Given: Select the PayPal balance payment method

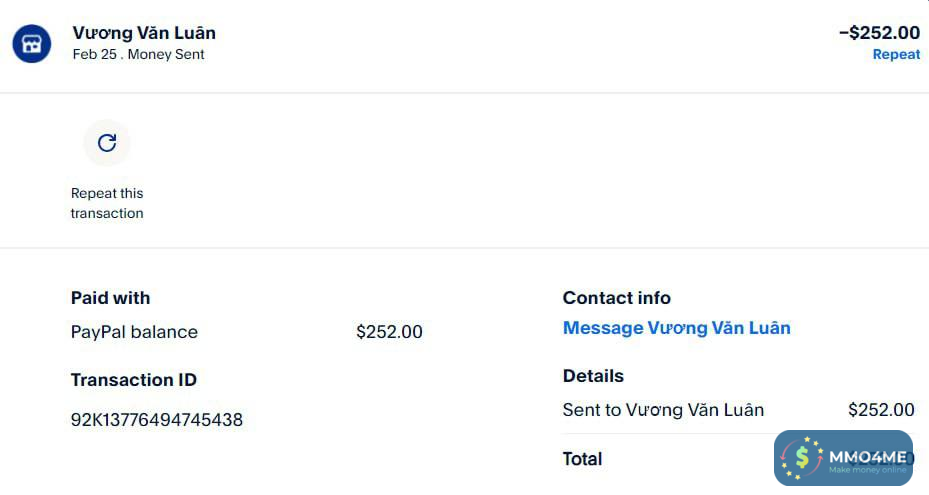Looking at the screenshot, I should pos(134,332).
